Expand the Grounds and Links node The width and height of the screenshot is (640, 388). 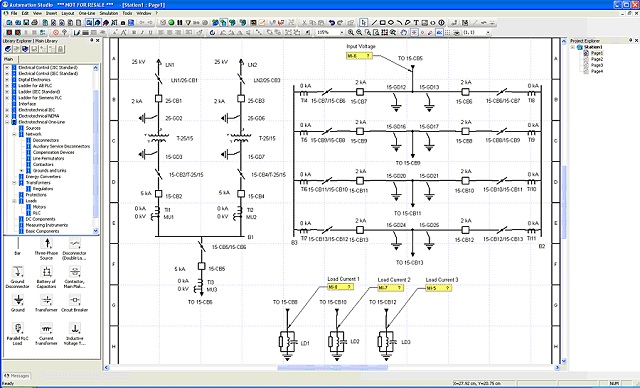(x=22, y=171)
